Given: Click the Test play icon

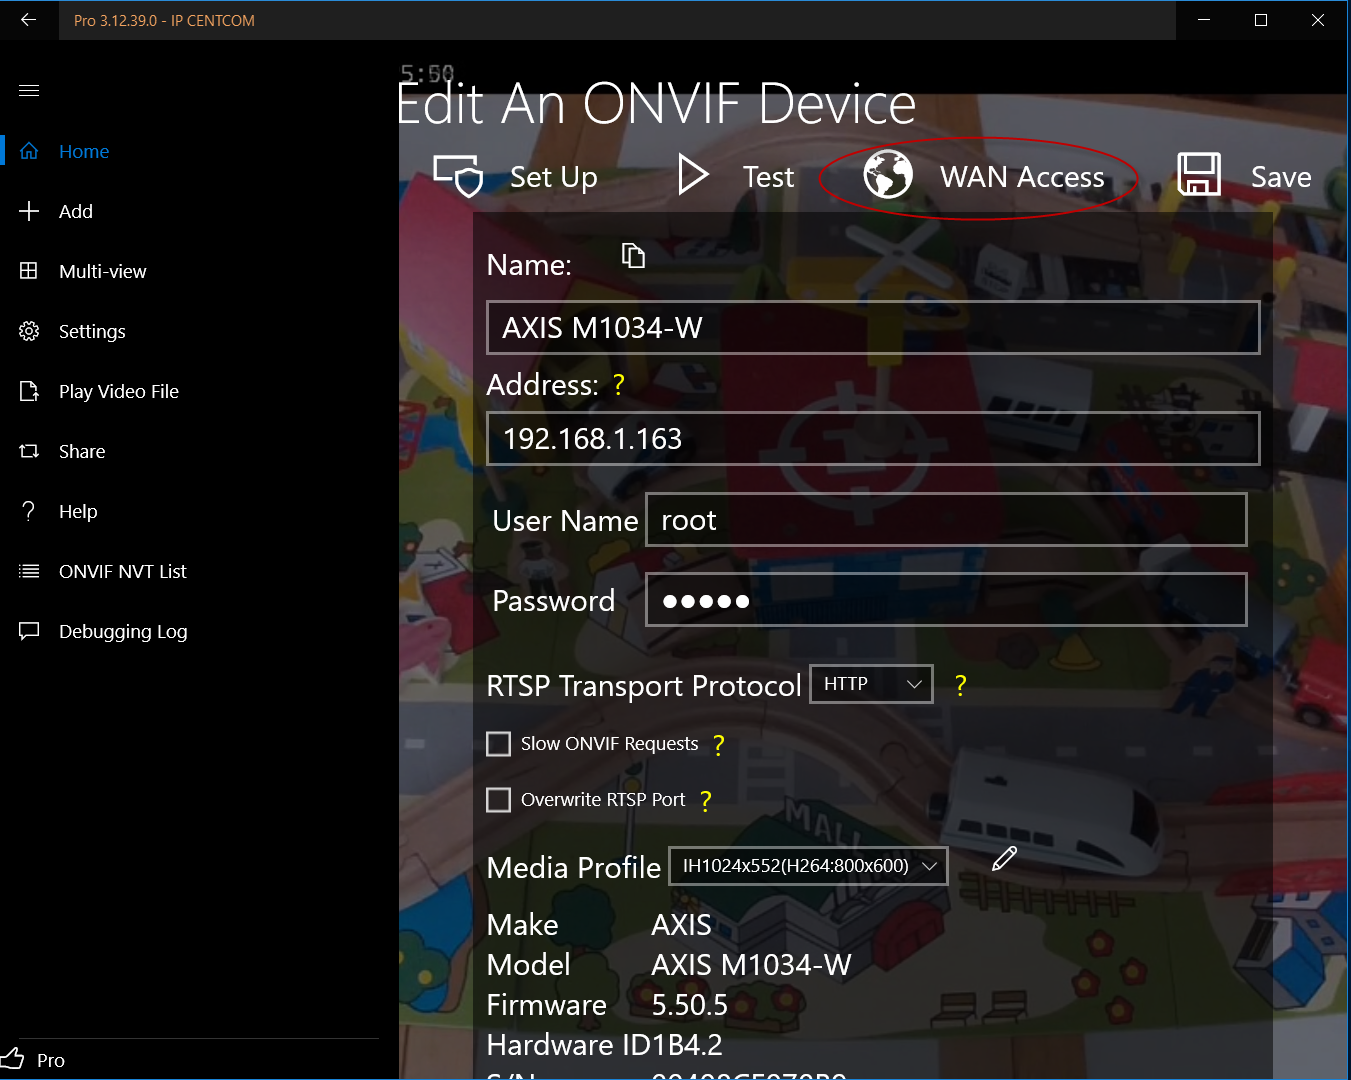Looking at the screenshot, I should pos(693,175).
